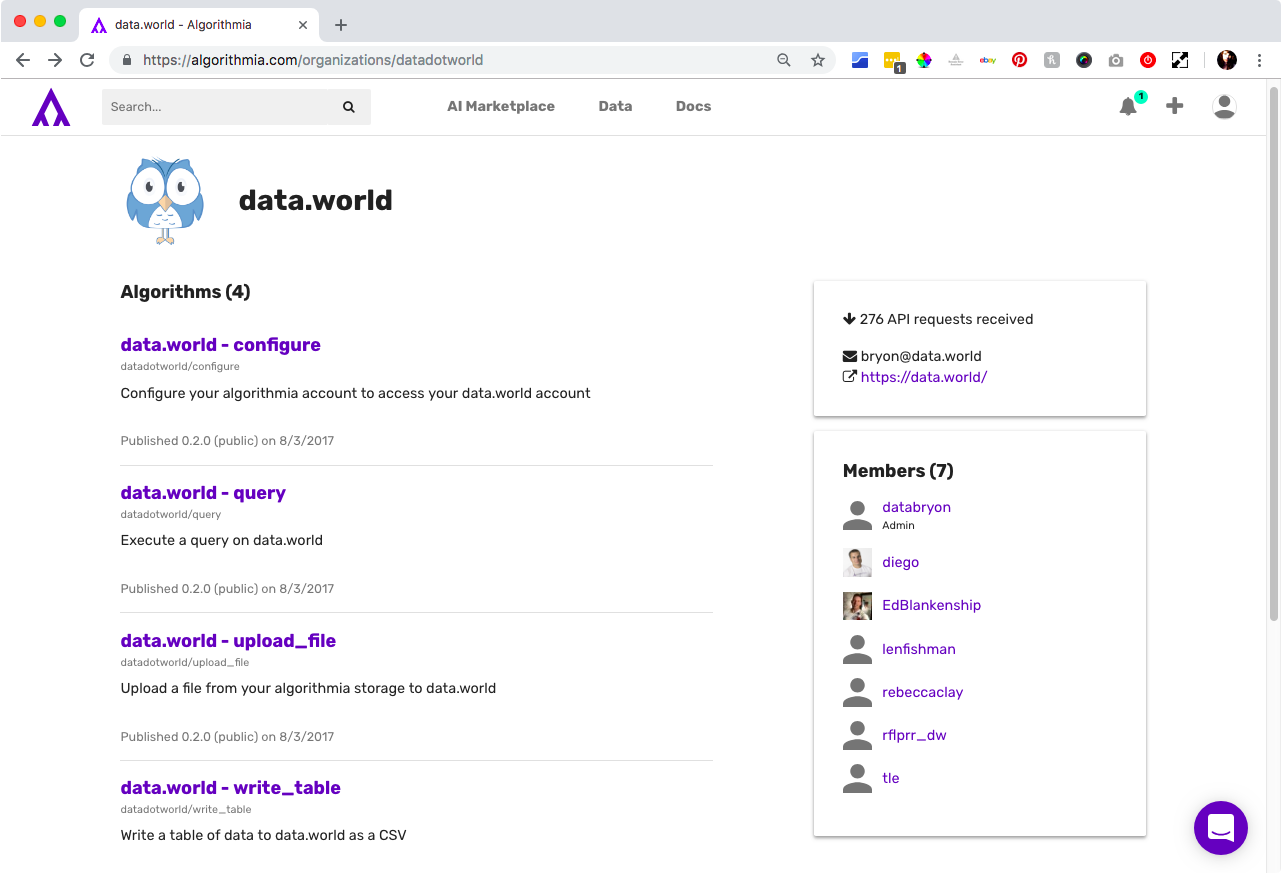The width and height of the screenshot is (1281, 874).
Task: Open rebeccaclay member profile link
Action: (x=922, y=692)
